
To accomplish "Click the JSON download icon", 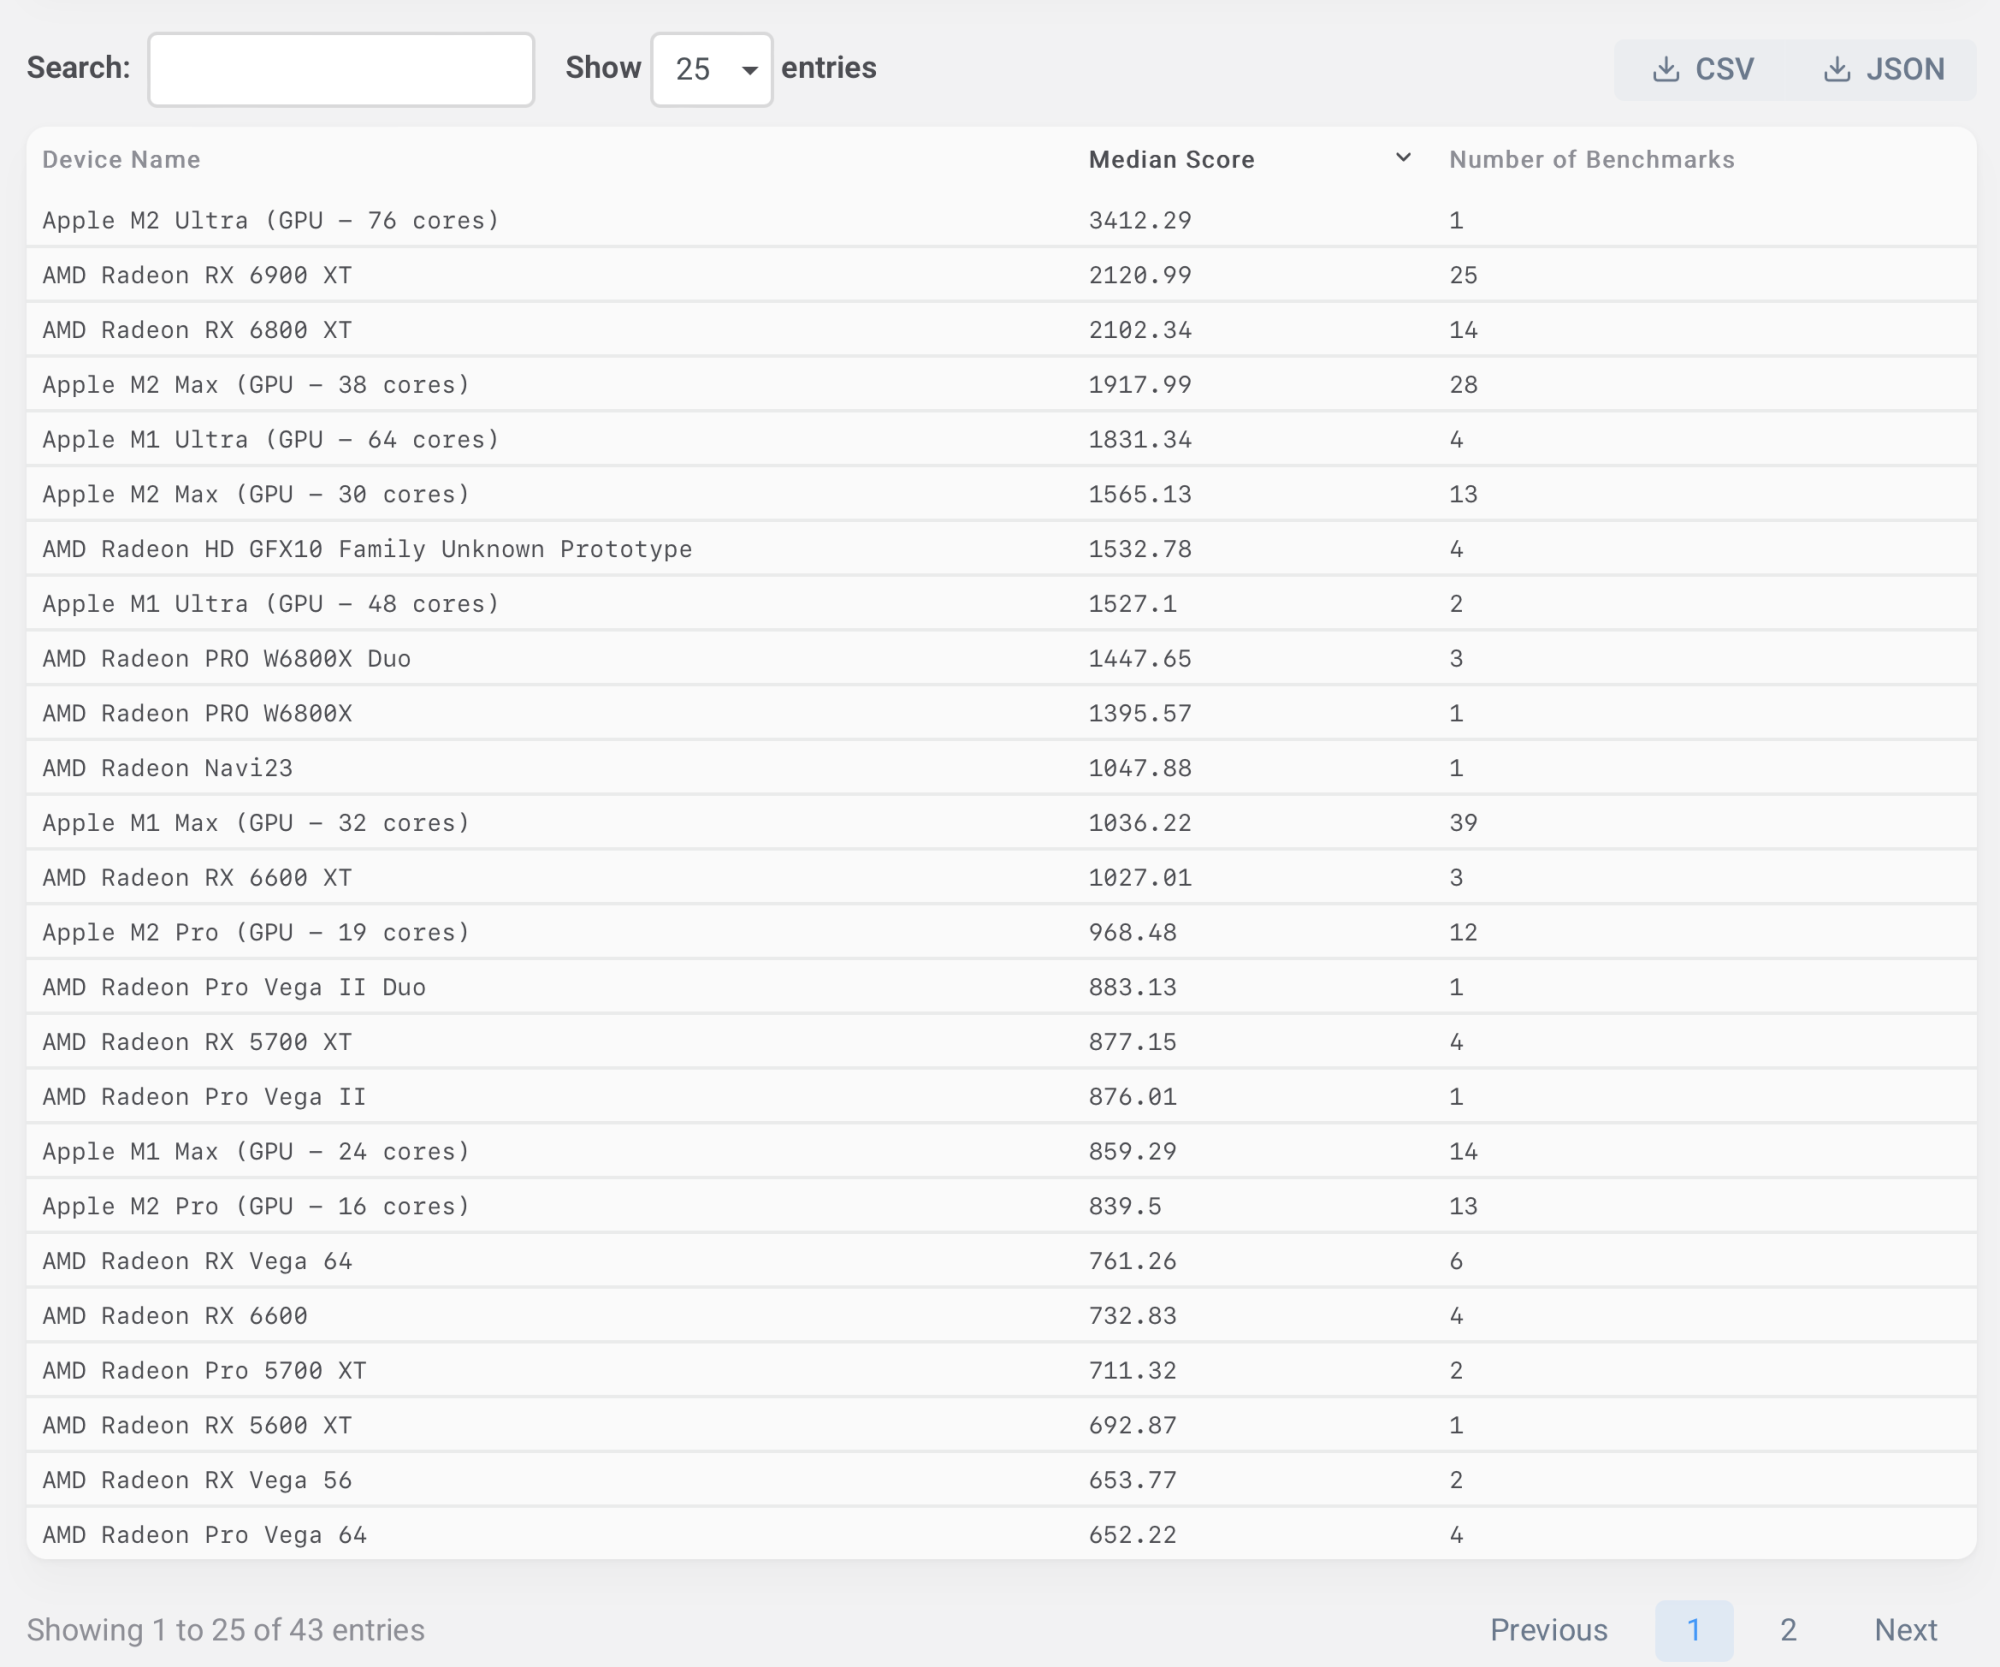I will pyautogui.click(x=1836, y=69).
